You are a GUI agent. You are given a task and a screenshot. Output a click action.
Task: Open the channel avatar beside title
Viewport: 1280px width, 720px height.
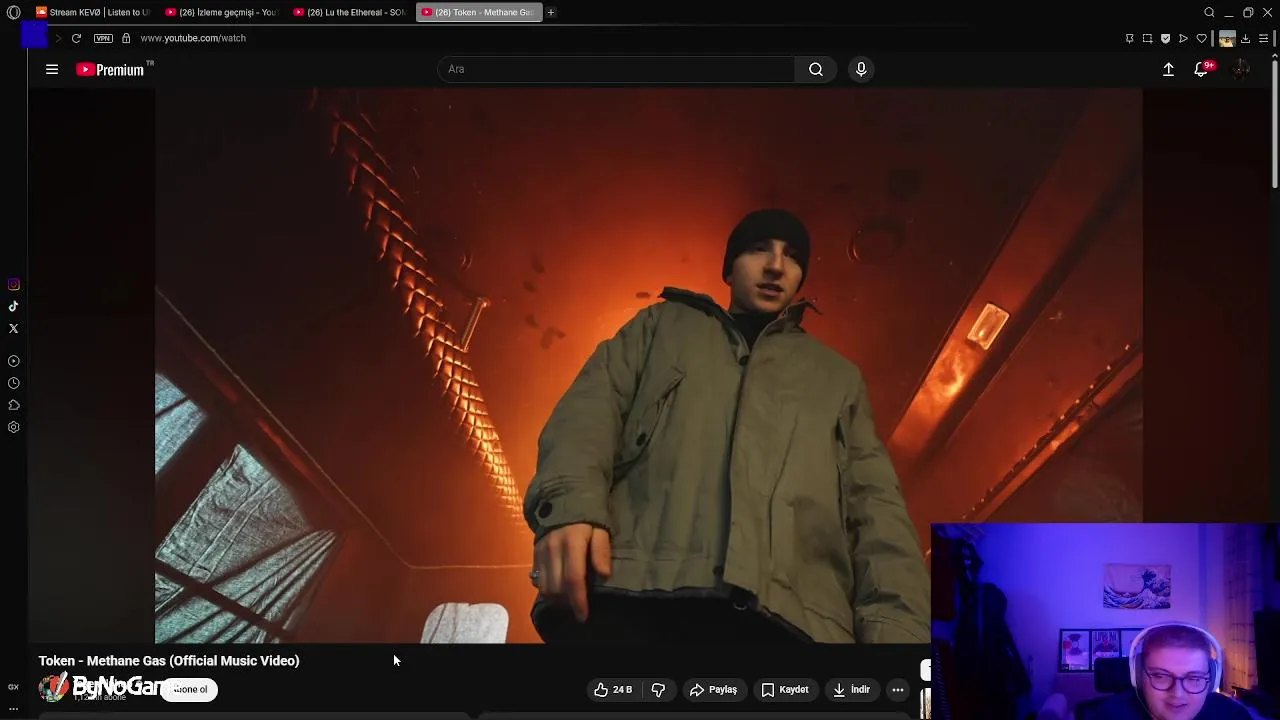pos(53,688)
